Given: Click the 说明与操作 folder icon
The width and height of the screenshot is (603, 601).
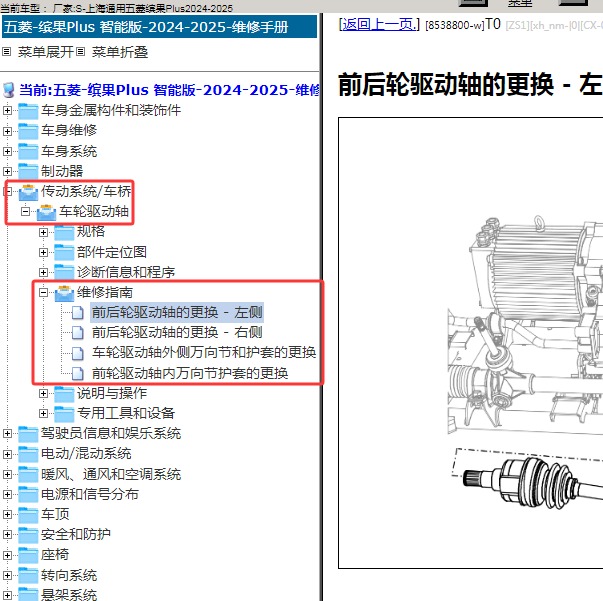Looking at the screenshot, I should coord(64,393).
